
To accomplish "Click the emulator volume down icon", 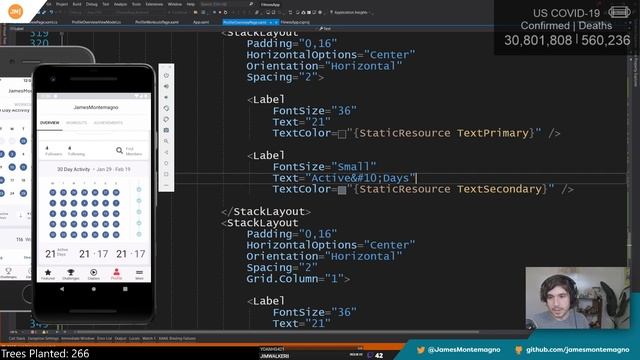I will [166, 98].
